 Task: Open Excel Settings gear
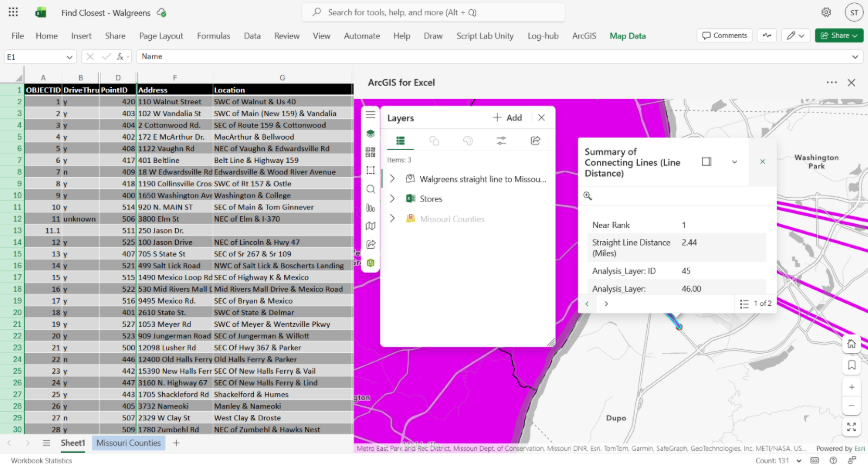click(x=826, y=12)
